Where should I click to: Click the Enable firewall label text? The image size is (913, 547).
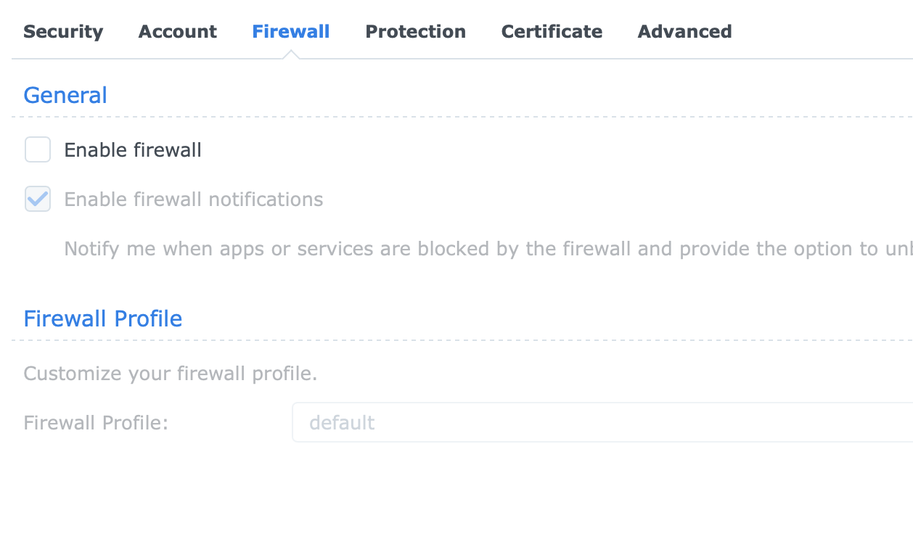coord(133,150)
